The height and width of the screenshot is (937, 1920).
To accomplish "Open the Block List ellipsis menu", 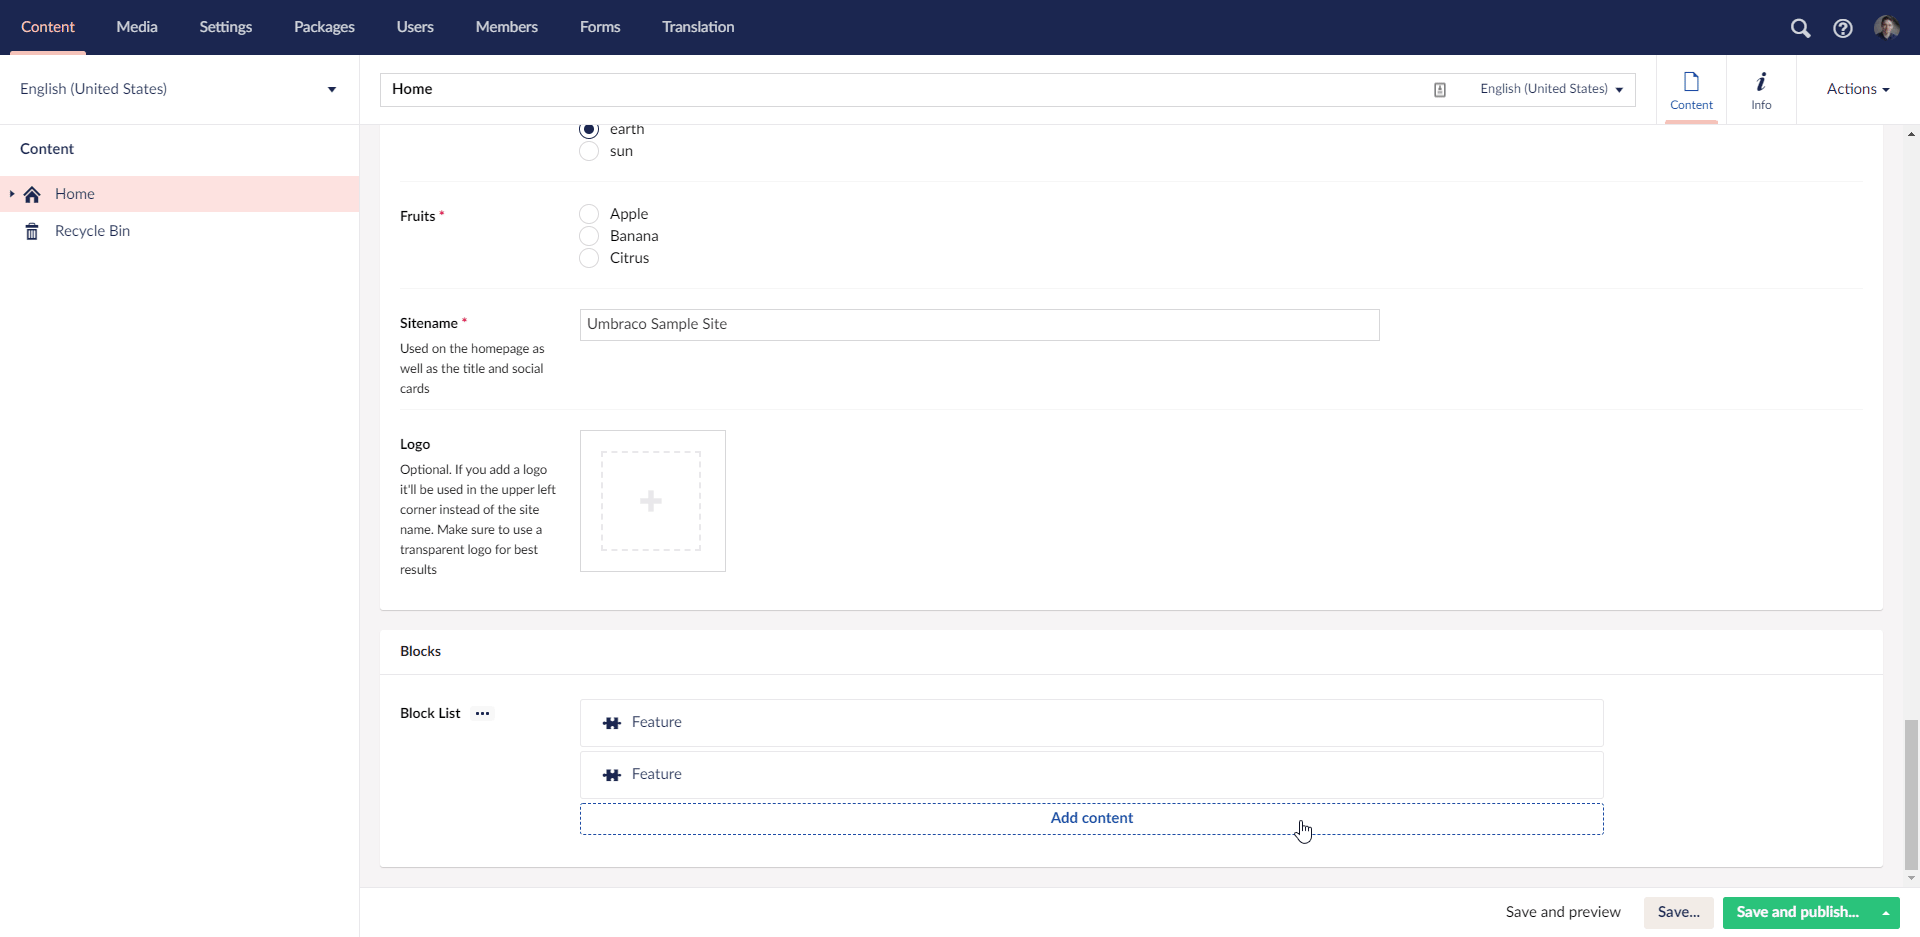I will pos(482,713).
